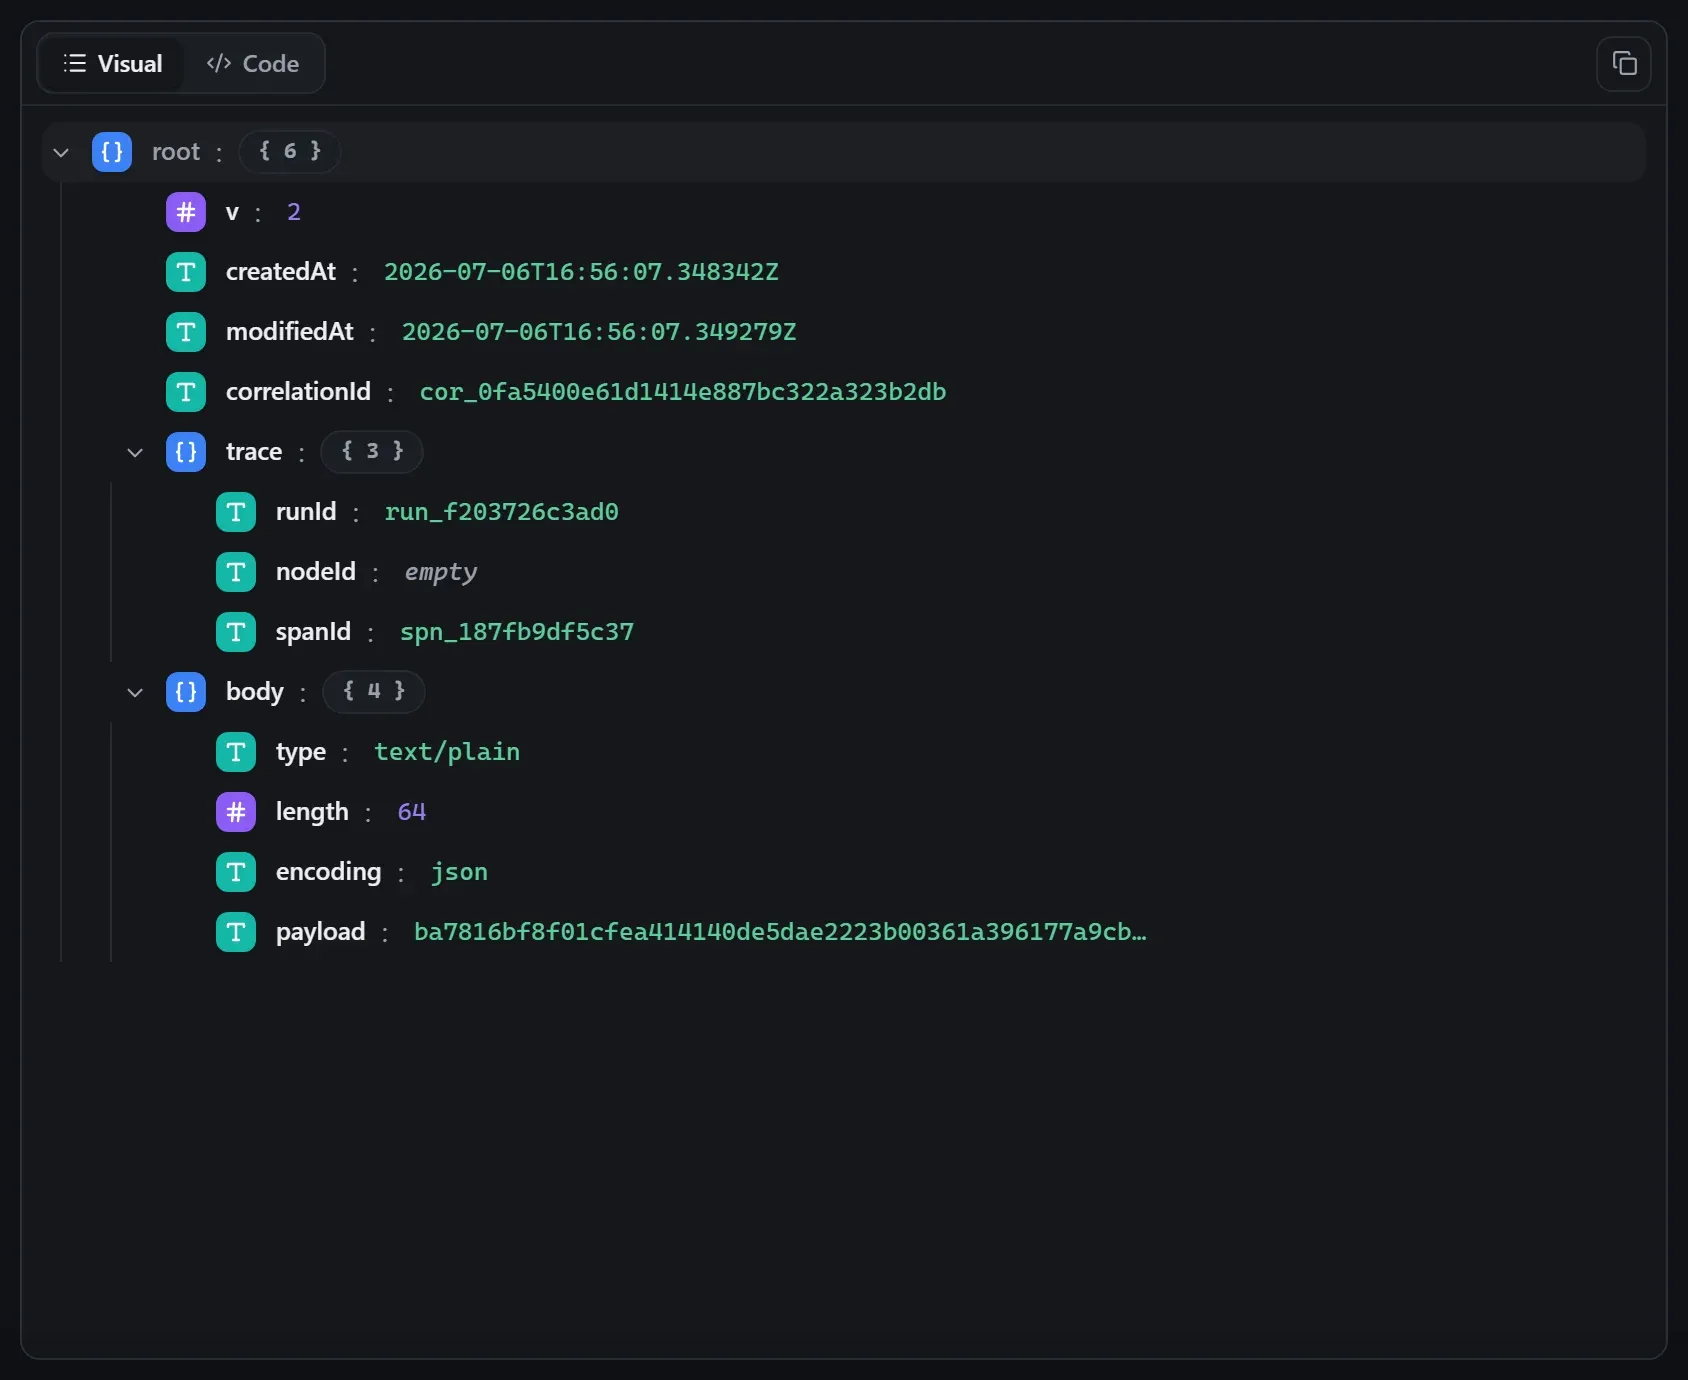The width and height of the screenshot is (1688, 1380).
Task: Click the payload key label
Action: [321, 932]
